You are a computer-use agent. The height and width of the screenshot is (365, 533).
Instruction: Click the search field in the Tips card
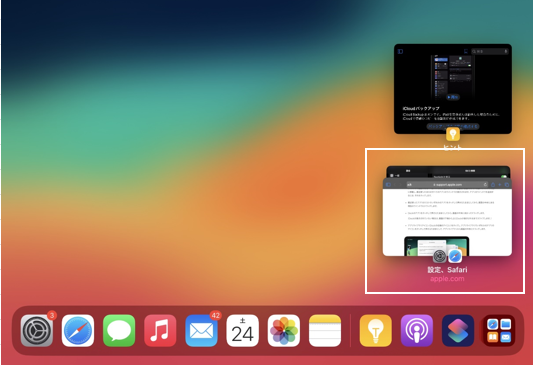490,51
